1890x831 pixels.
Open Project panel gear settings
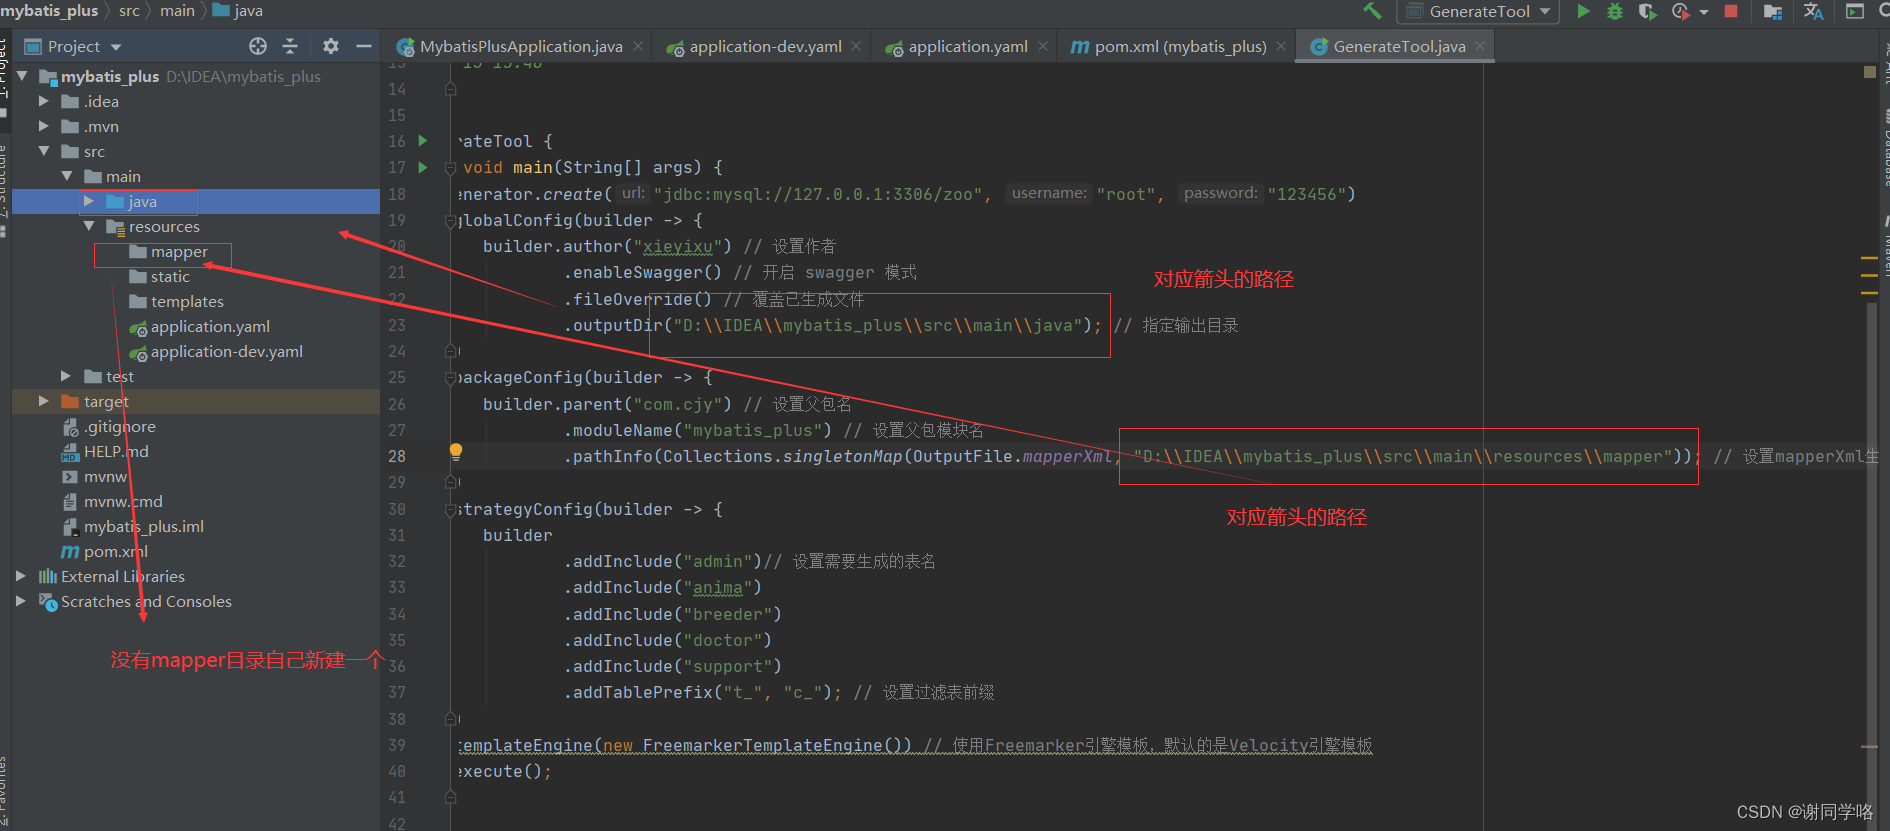tap(331, 46)
